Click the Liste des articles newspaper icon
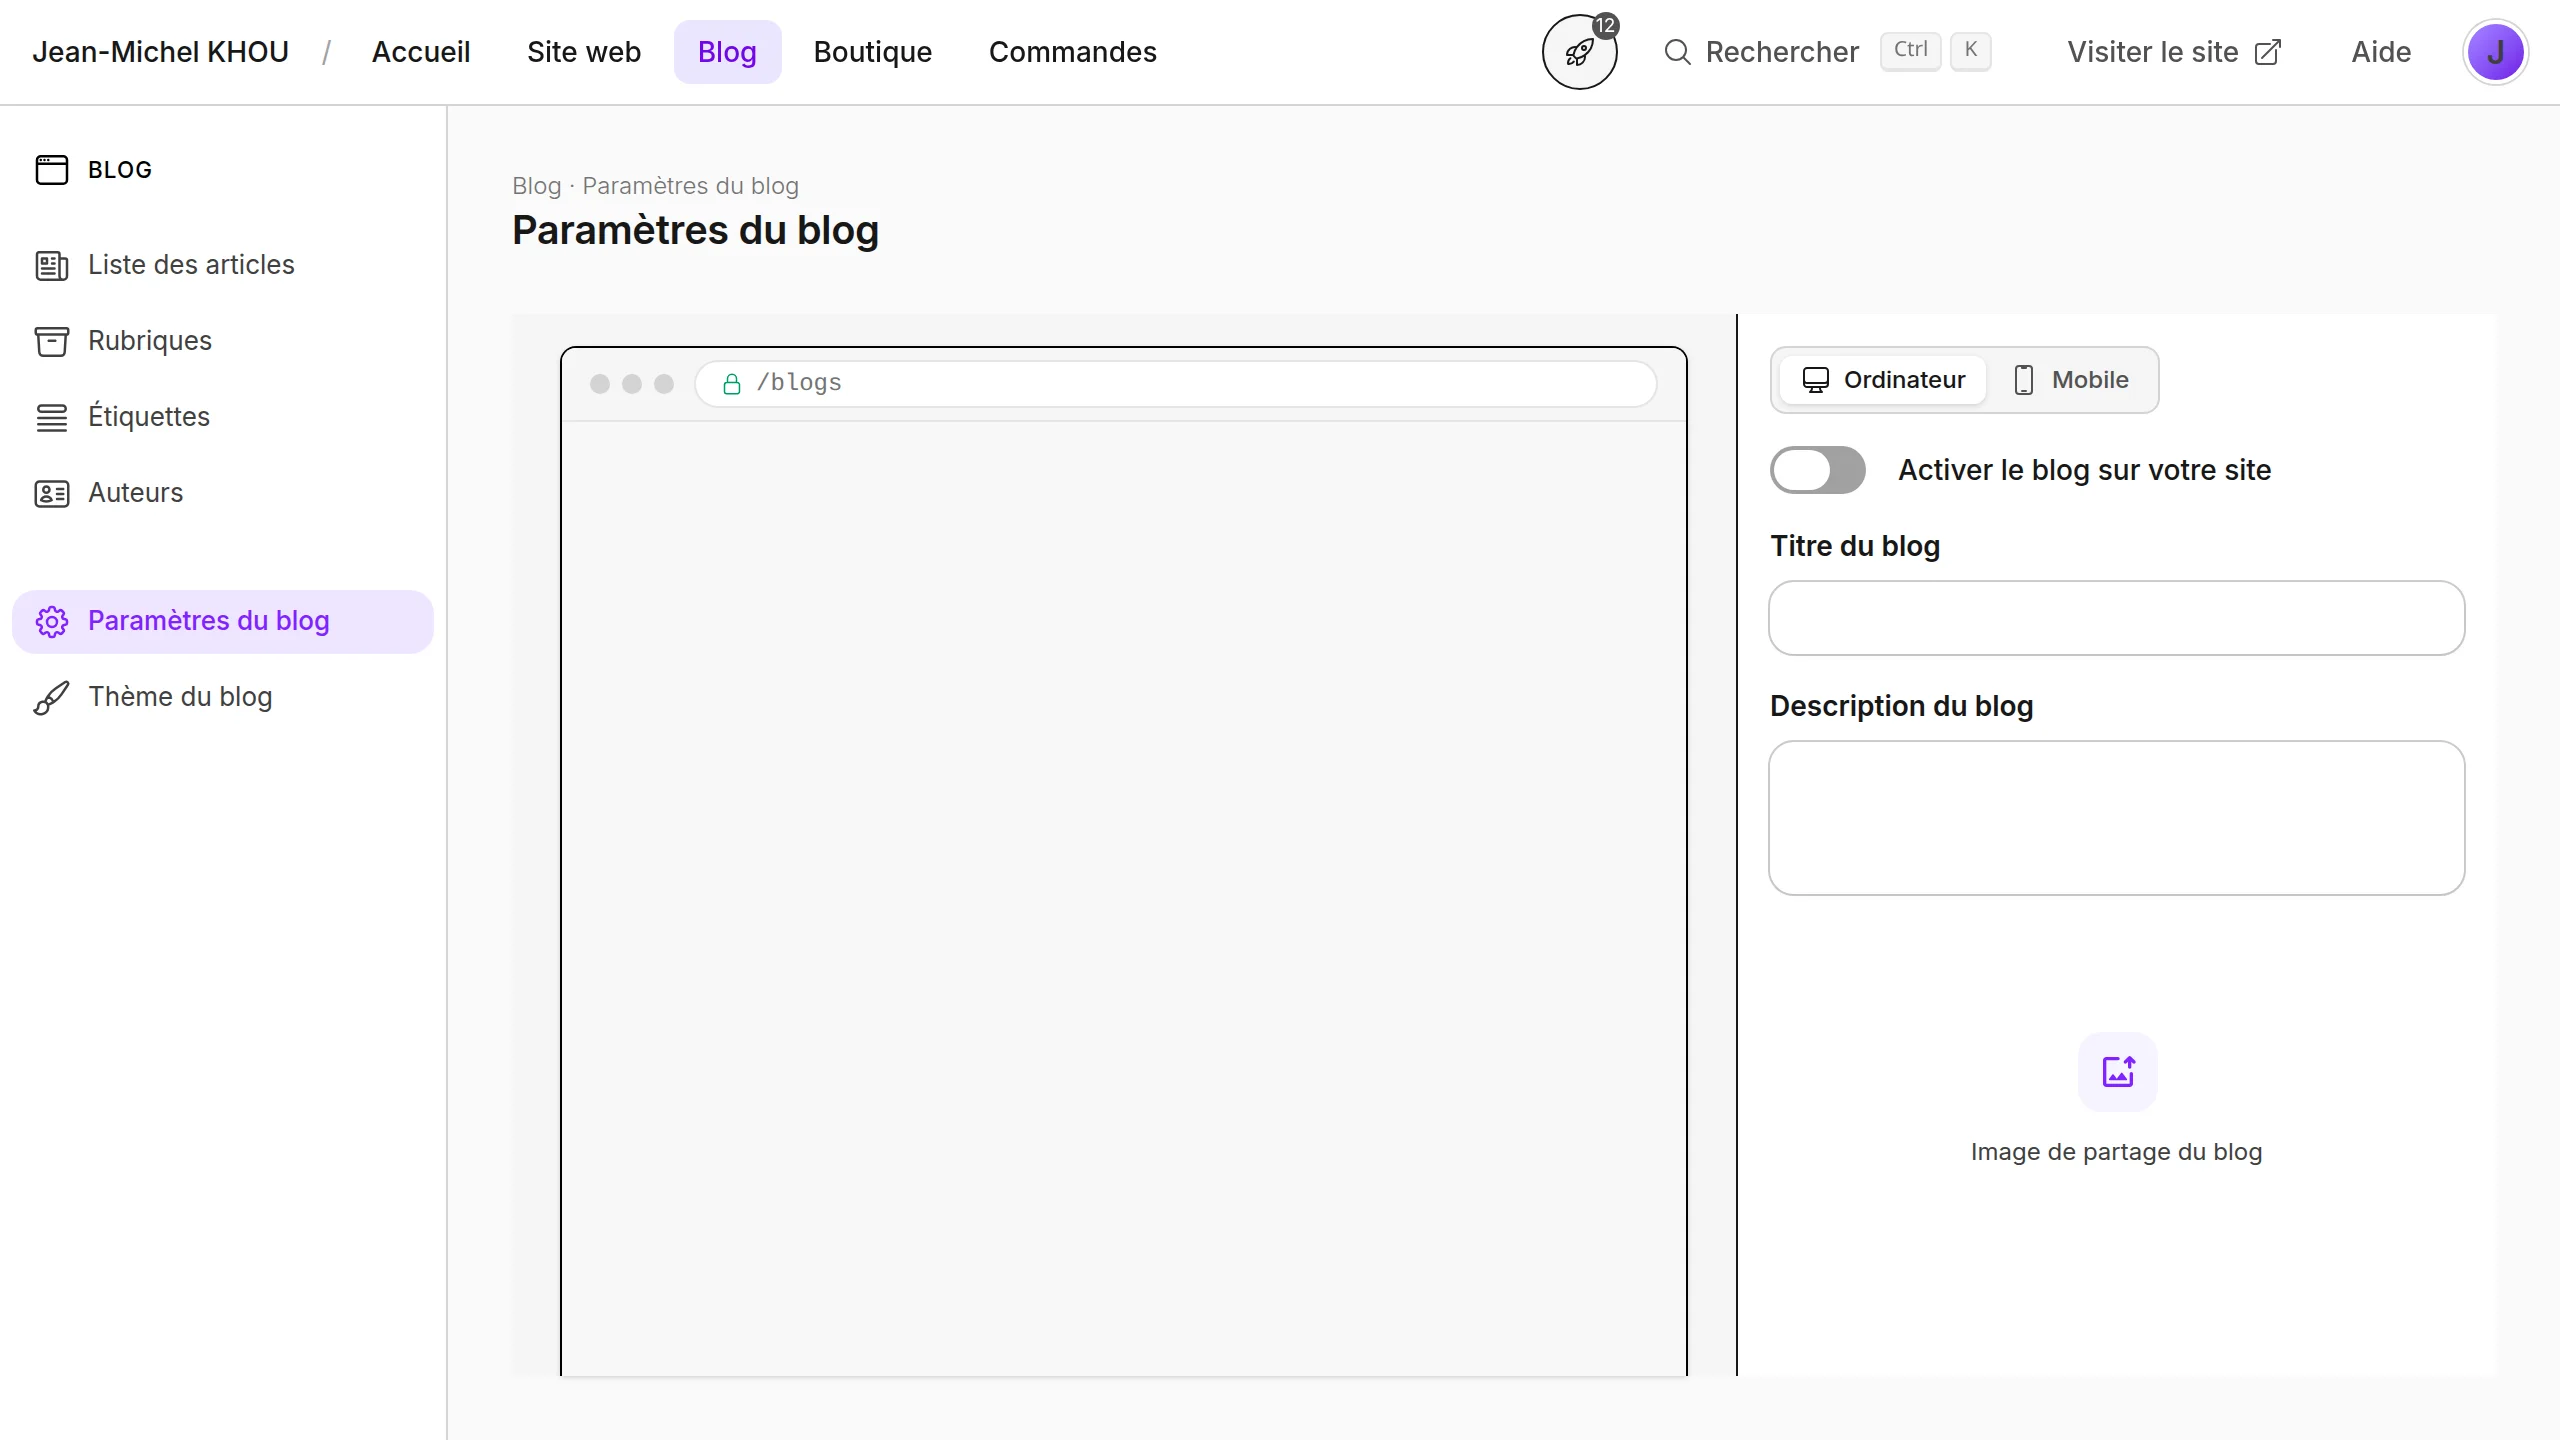The height and width of the screenshot is (1440, 2560). [x=51, y=265]
